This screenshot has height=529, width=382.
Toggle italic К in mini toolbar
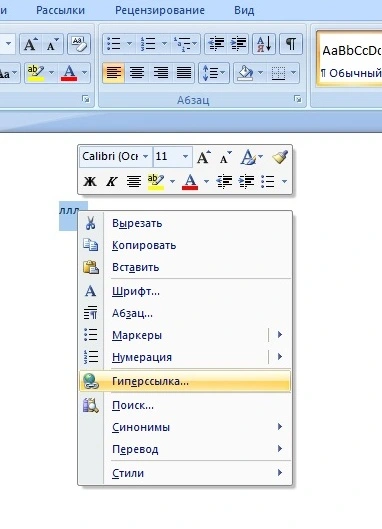coord(111,182)
